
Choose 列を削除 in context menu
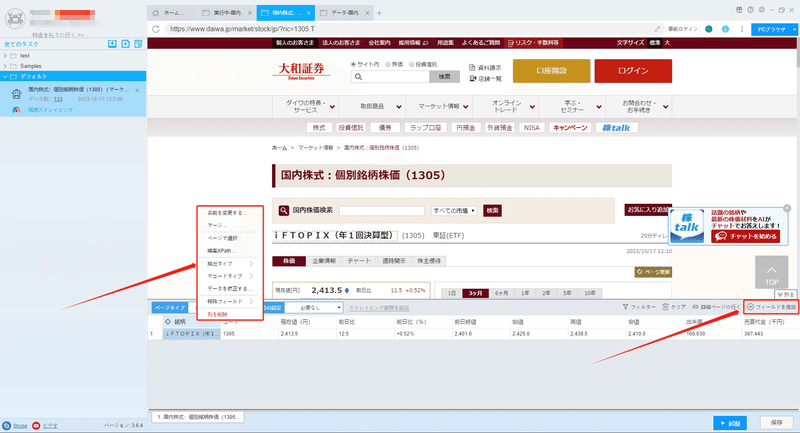pos(217,314)
